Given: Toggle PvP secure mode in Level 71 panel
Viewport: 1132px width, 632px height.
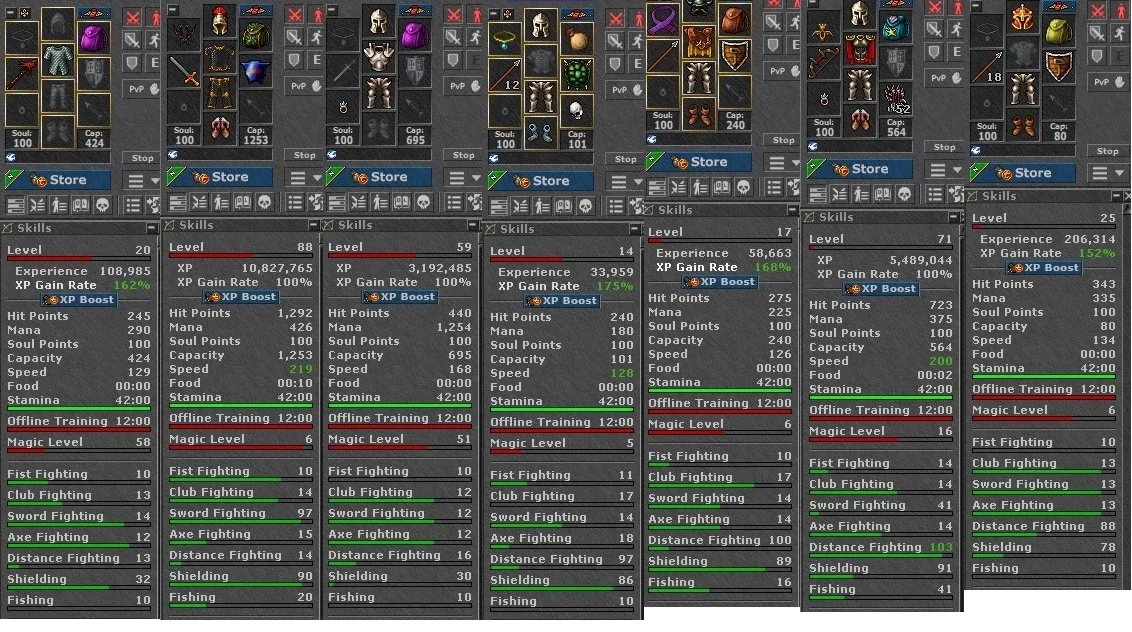Looking at the screenshot, I should click(x=945, y=77).
